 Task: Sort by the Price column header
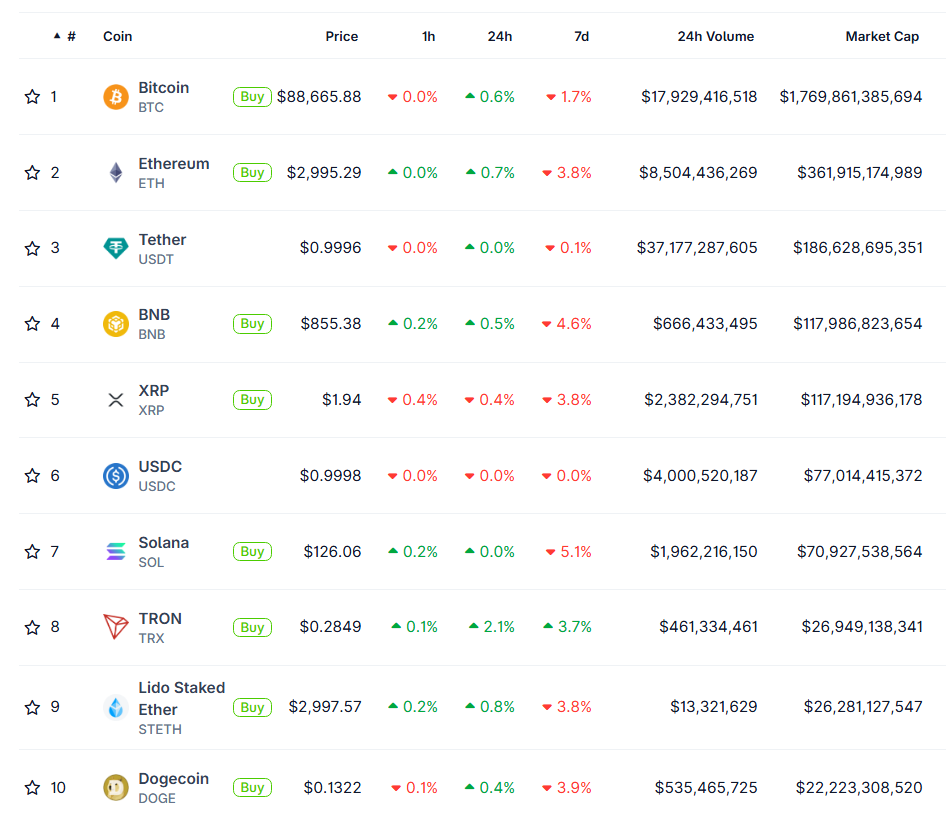tap(341, 37)
